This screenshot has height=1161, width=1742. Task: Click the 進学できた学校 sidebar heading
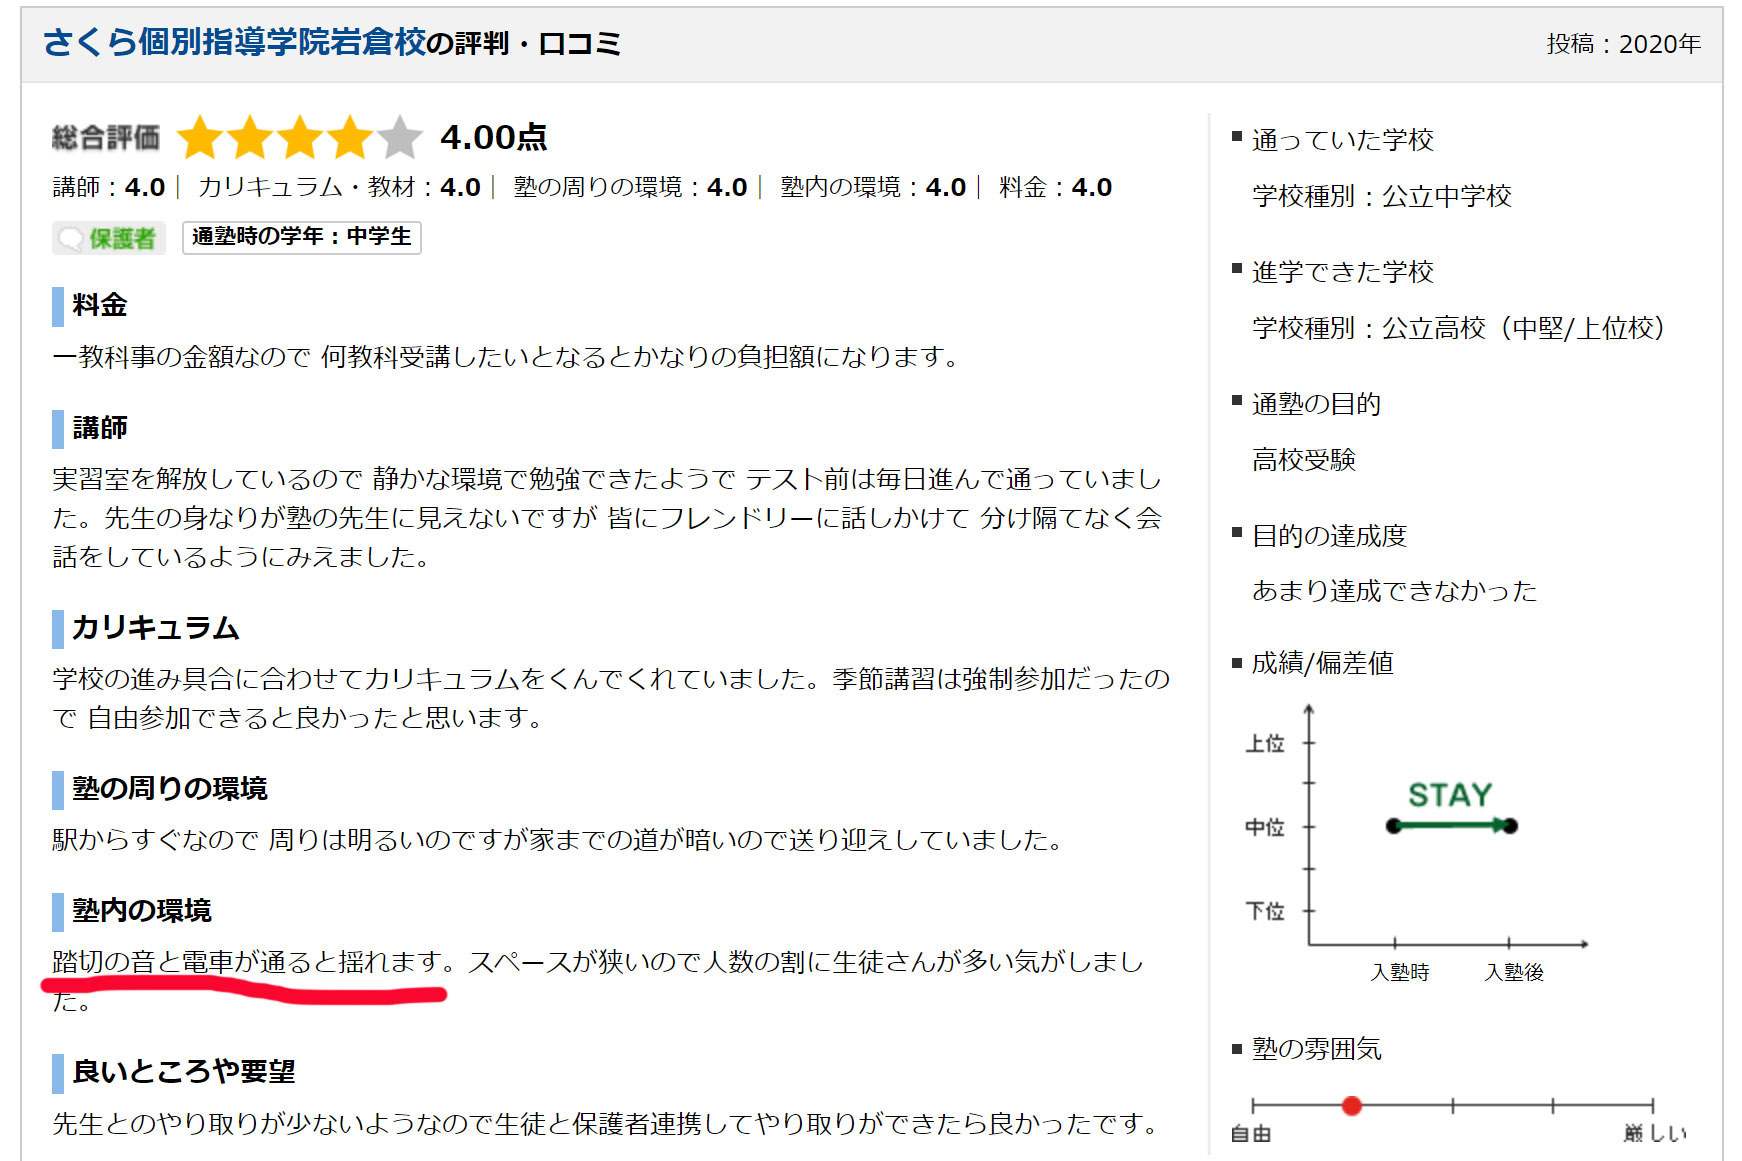tap(1342, 272)
